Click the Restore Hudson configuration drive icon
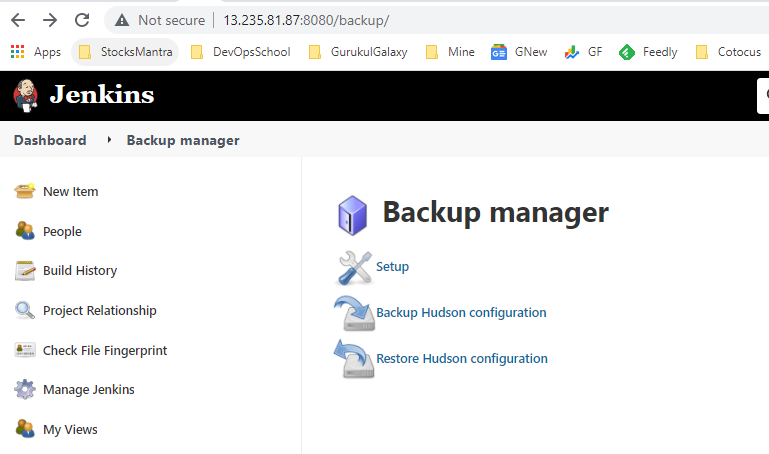 click(354, 358)
